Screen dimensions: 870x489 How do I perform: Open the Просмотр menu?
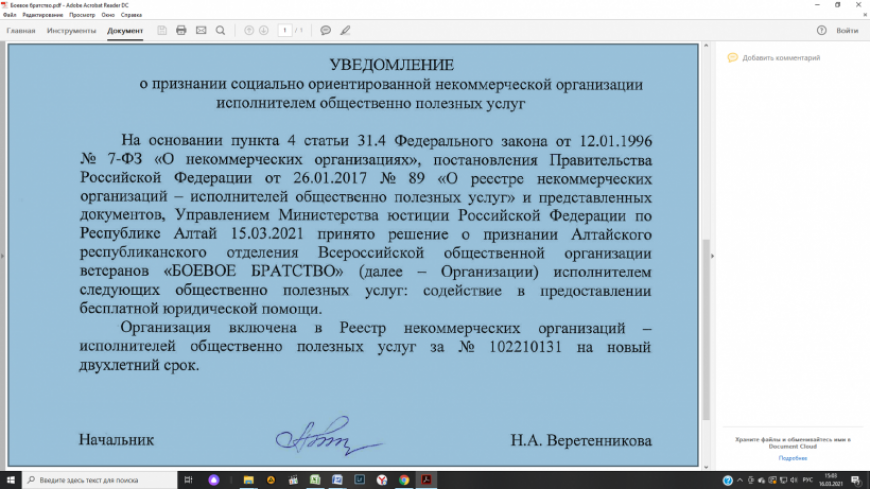point(82,15)
